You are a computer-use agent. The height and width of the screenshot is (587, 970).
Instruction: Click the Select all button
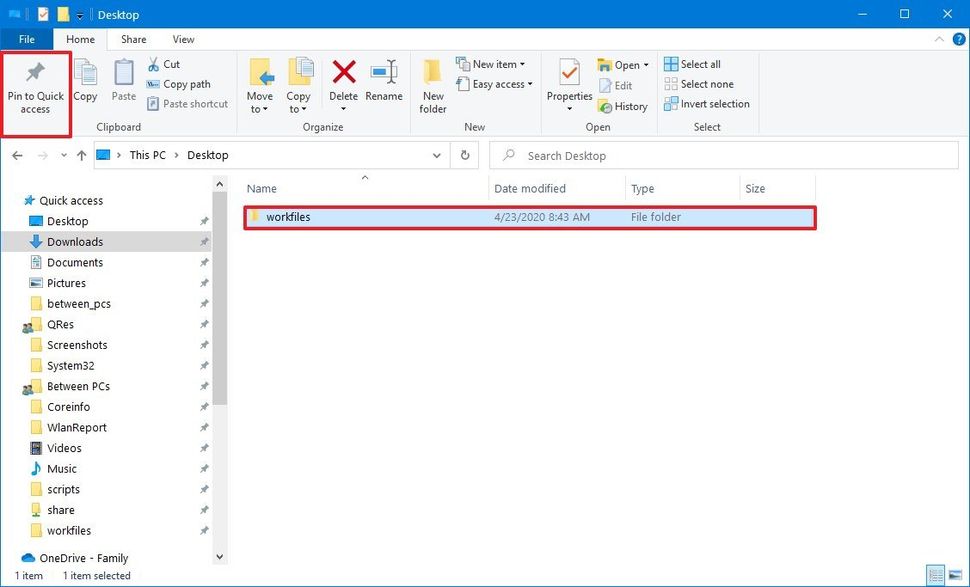pos(694,63)
